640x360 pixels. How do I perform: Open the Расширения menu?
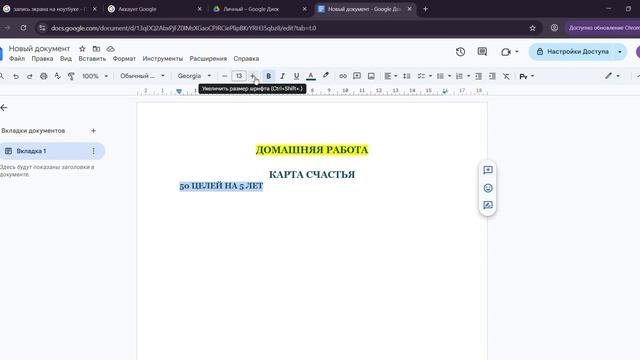(x=208, y=59)
